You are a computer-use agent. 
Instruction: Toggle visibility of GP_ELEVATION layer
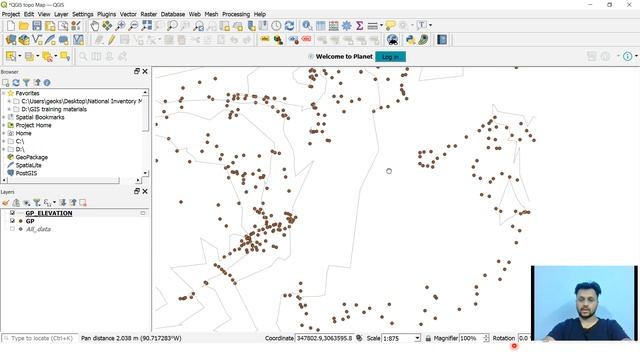(x=12, y=213)
